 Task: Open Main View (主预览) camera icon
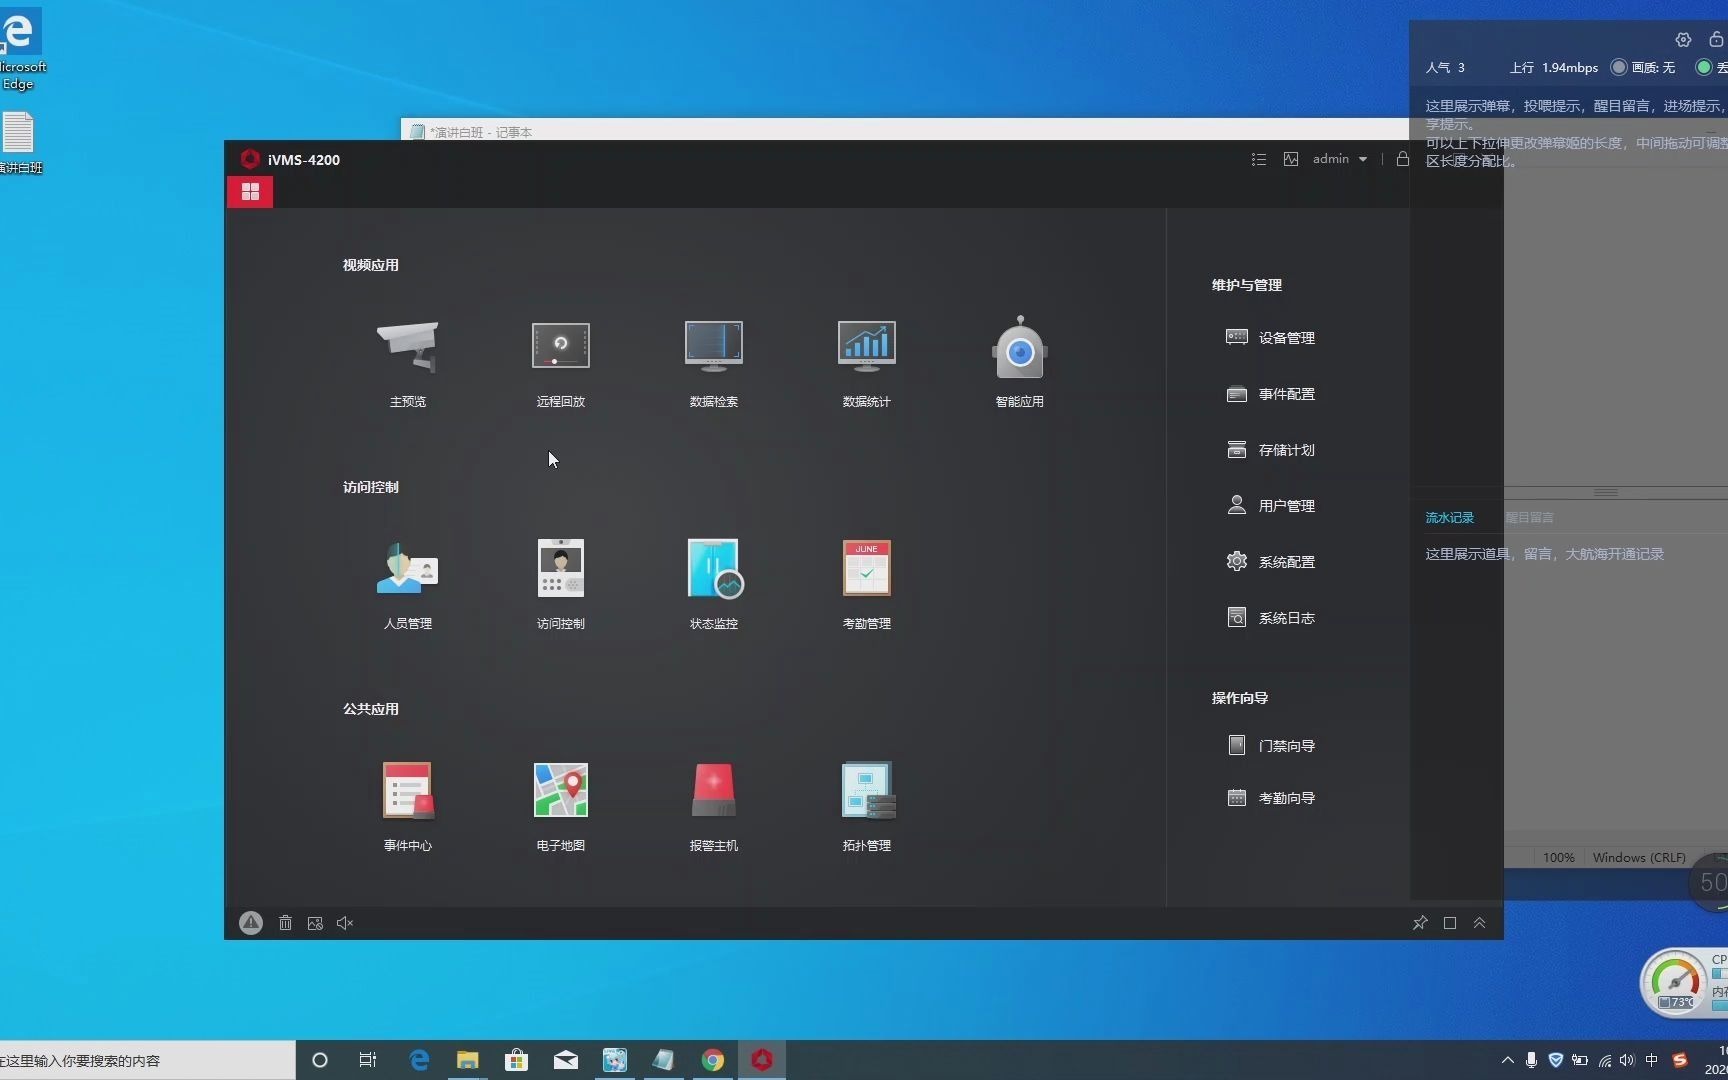(407, 347)
